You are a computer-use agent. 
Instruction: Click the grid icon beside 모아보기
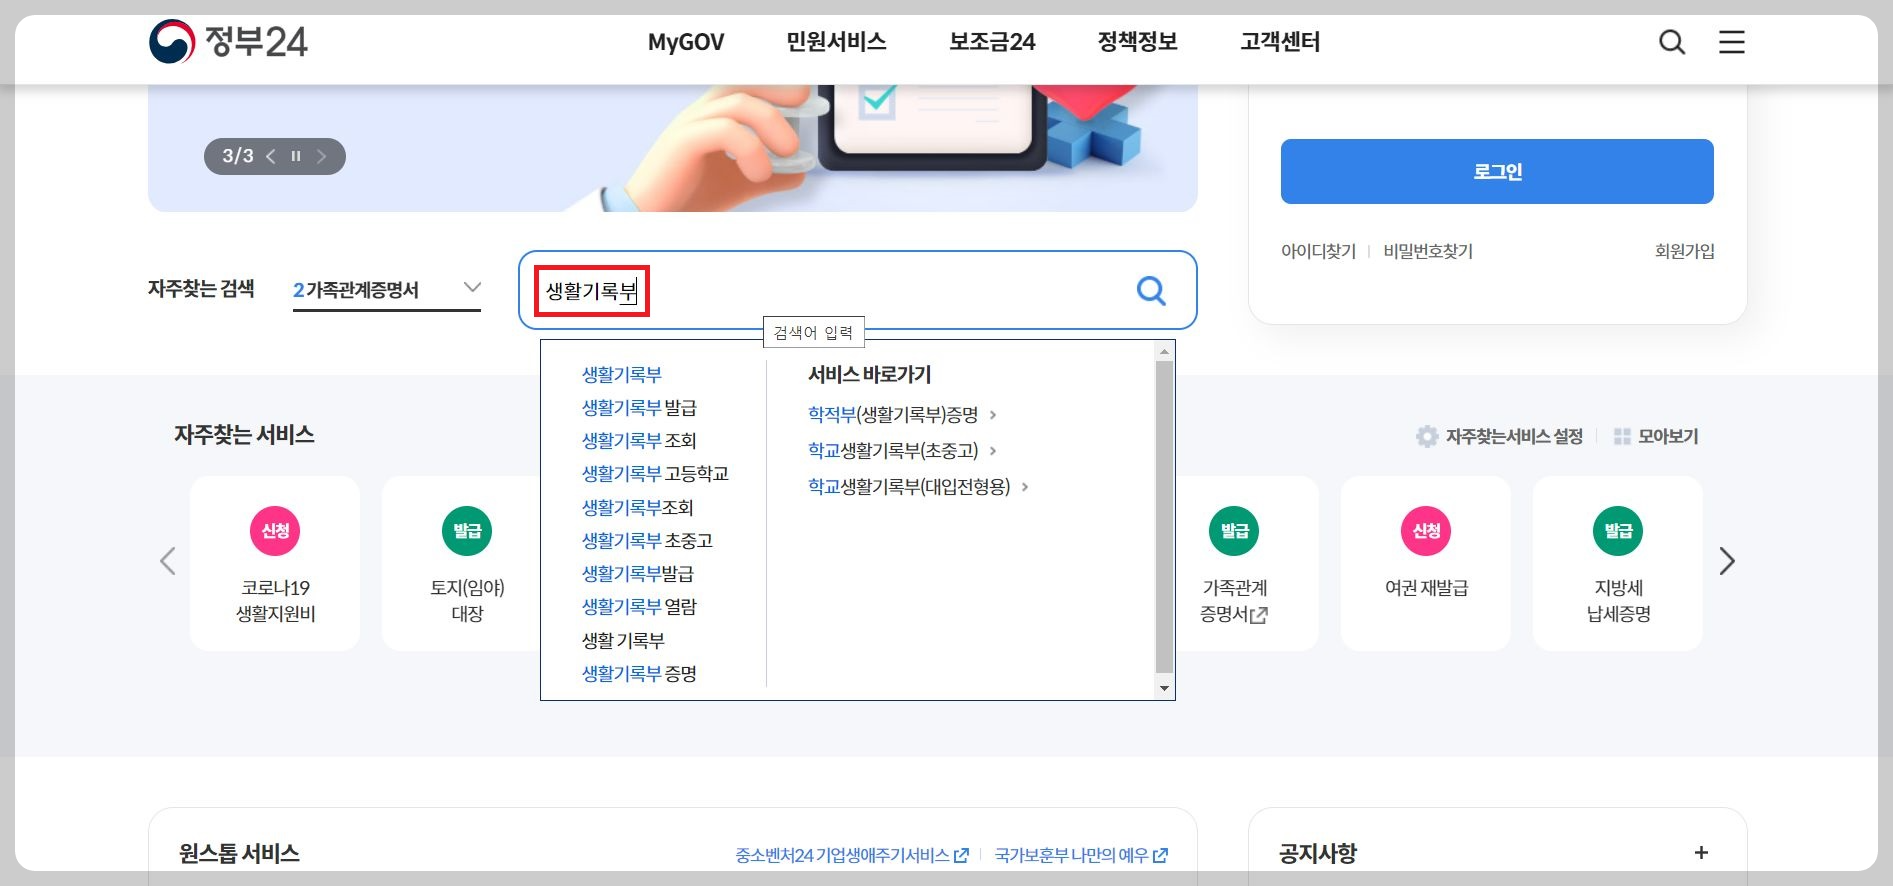point(1622,436)
